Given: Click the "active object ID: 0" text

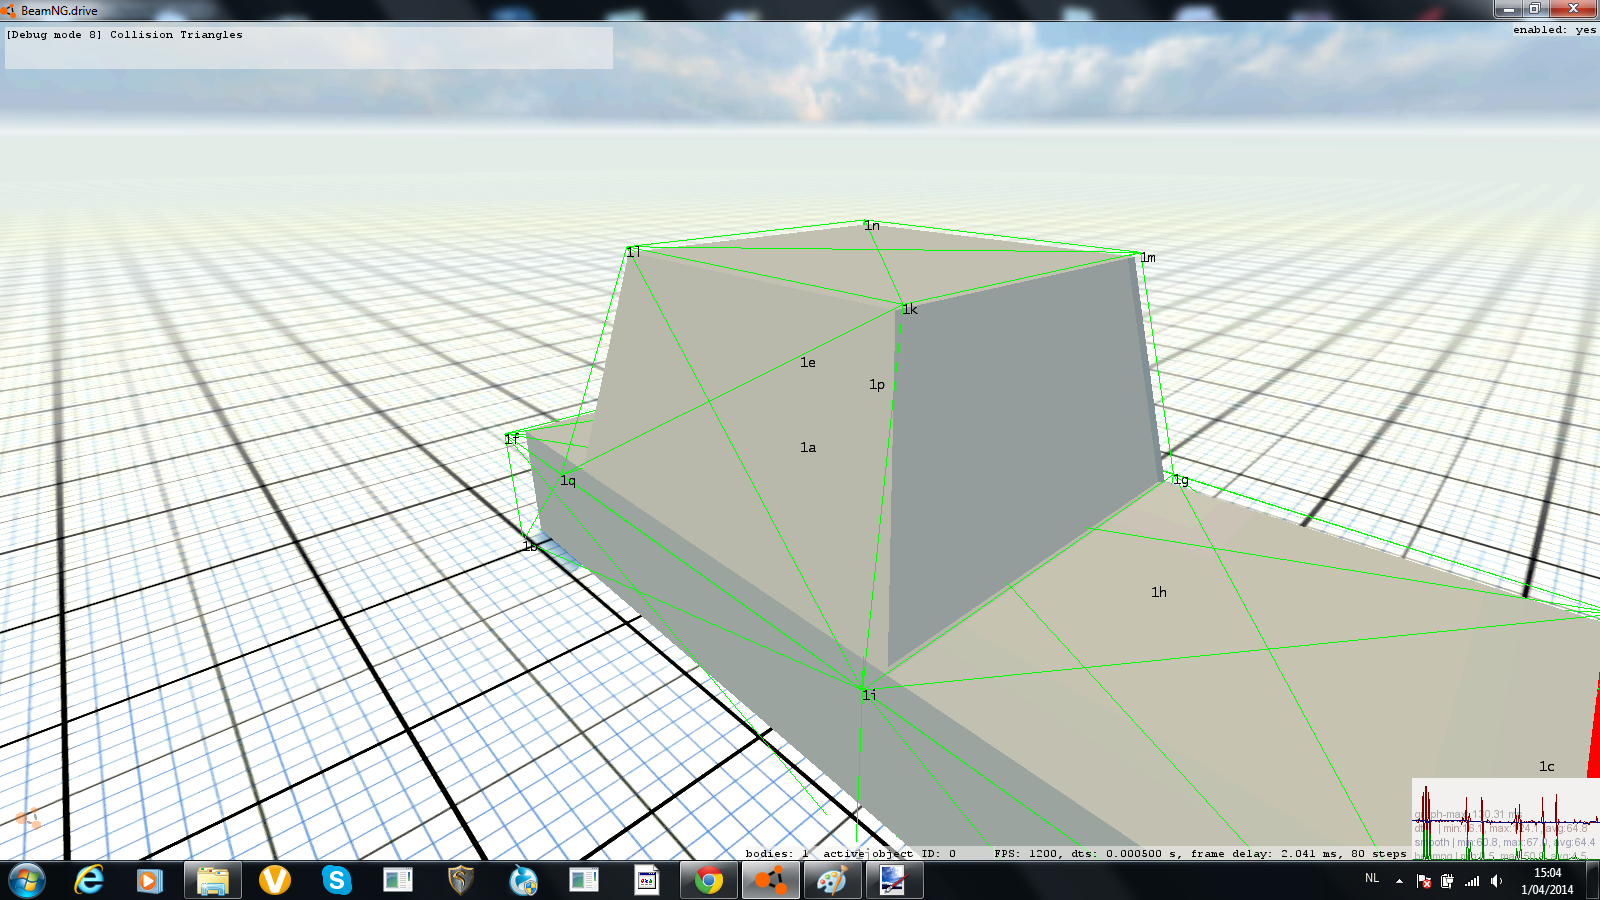Looking at the screenshot, I should pyautogui.click(x=889, y=854).
